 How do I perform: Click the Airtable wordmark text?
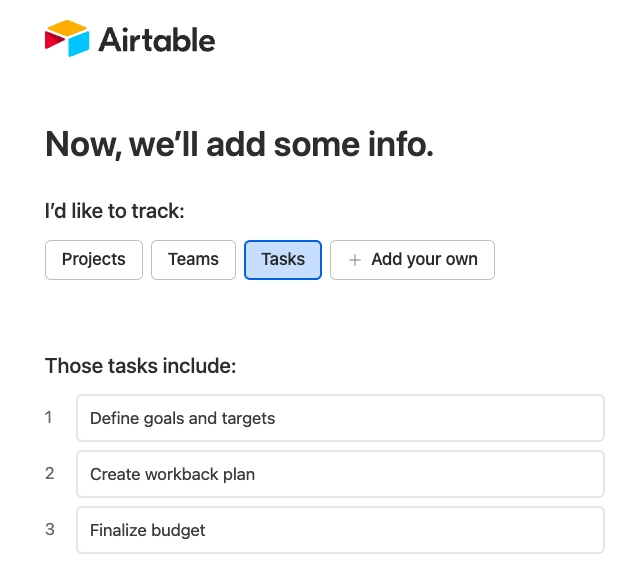[x=156, y=40]
